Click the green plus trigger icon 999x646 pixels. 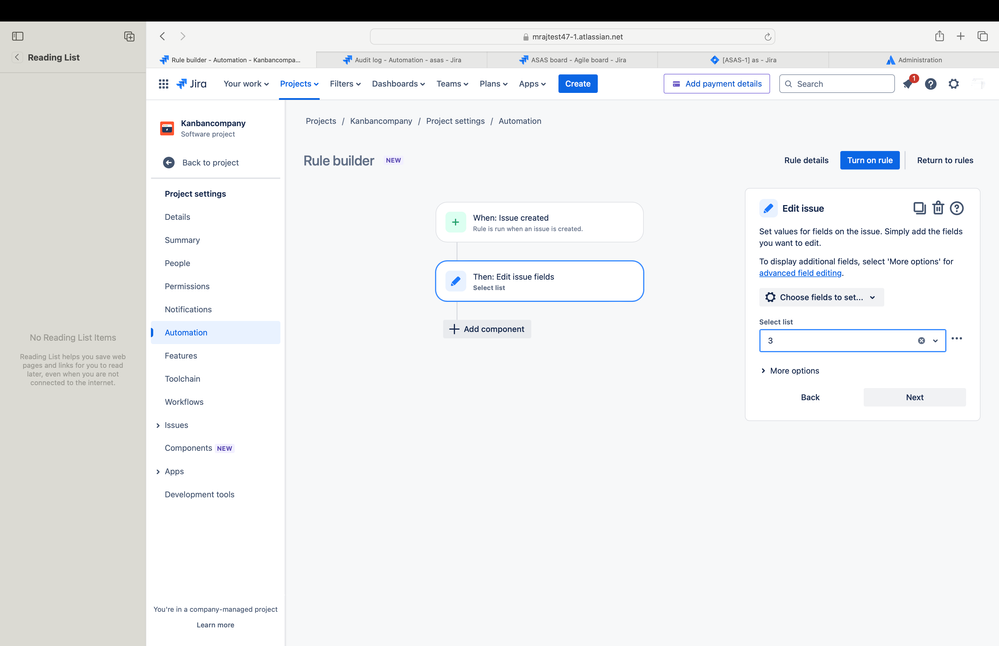pos(456,222)
